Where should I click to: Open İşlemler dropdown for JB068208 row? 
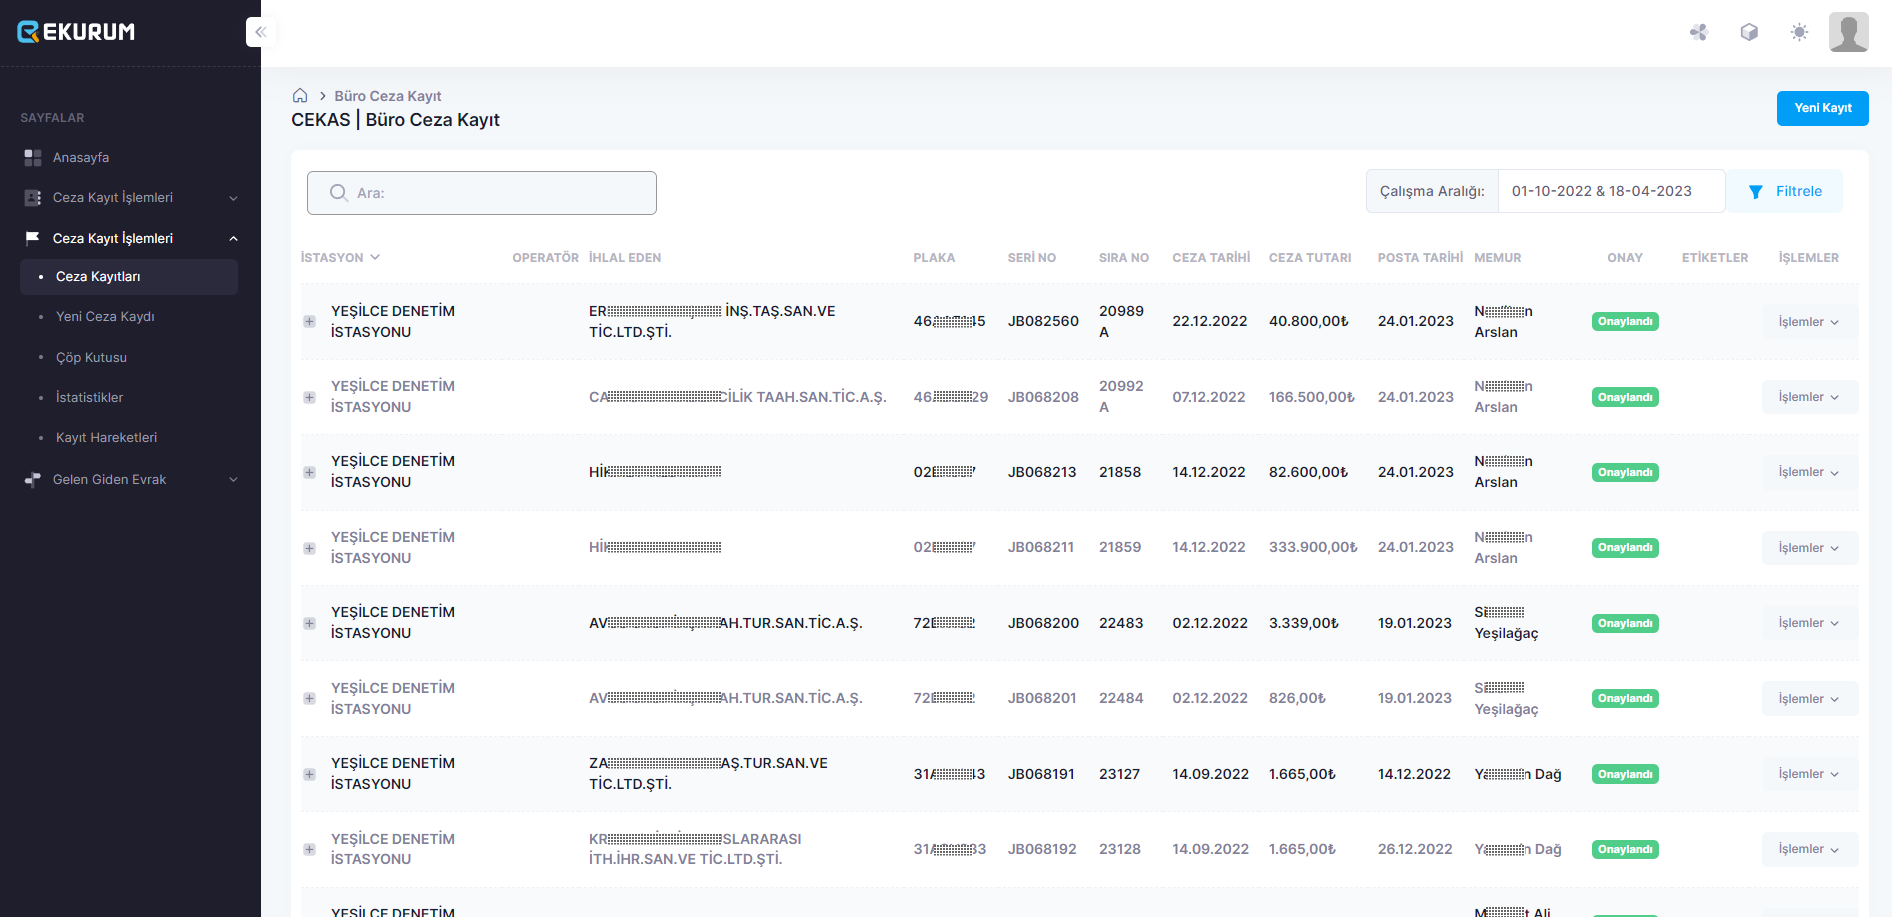[1808, 397]
